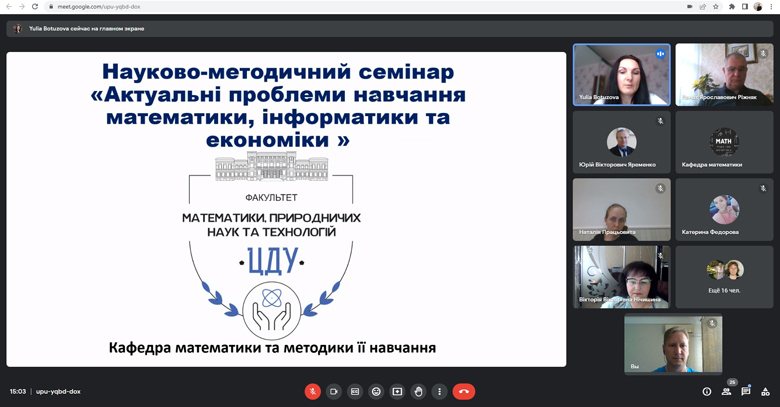780x407 pixels.
Task: Turn on closed captions
Action: tap(355, 392)
